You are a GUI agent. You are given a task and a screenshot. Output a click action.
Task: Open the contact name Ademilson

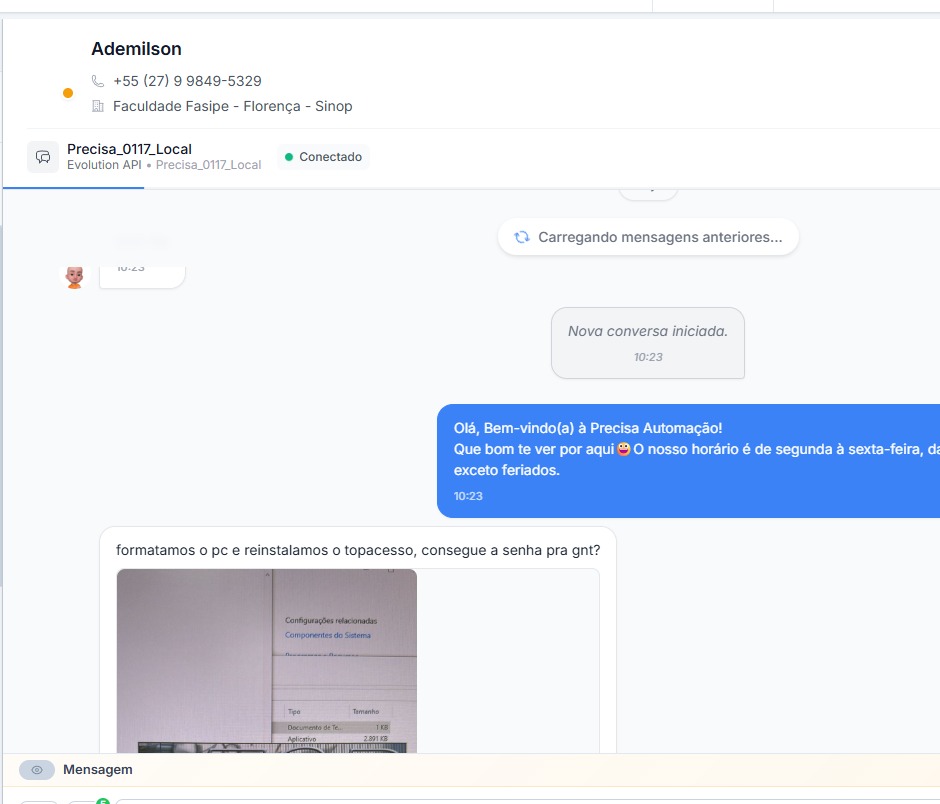[x=136, y=49]
